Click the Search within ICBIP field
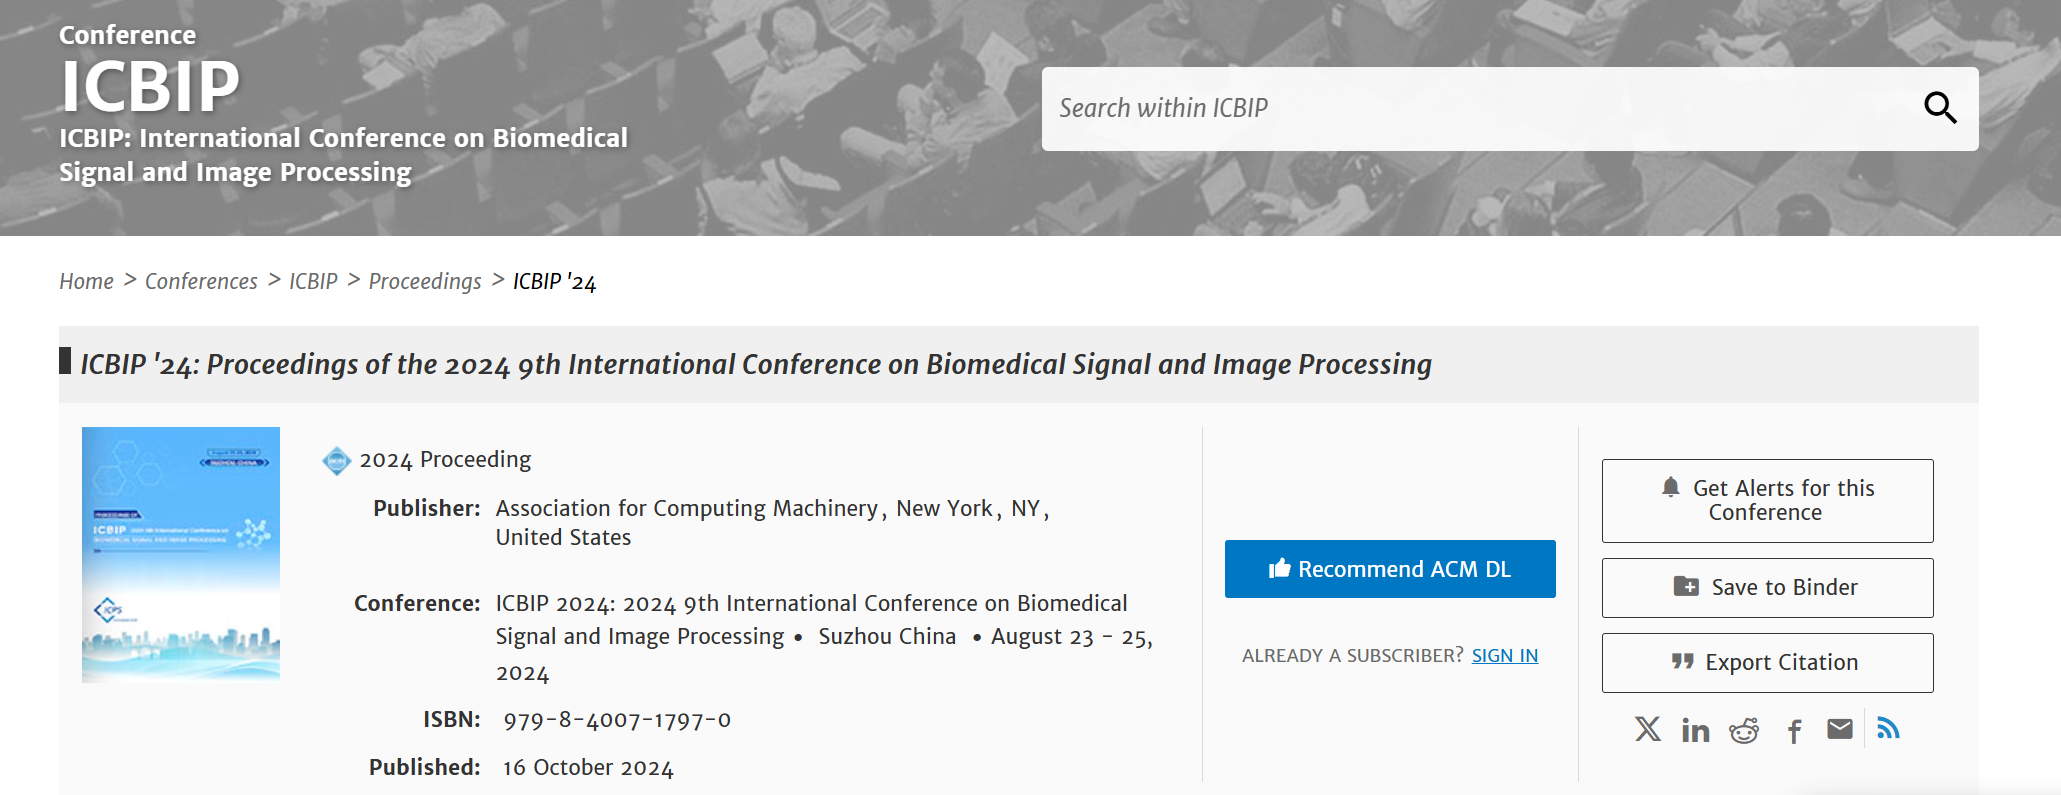 coord(1480,109)
